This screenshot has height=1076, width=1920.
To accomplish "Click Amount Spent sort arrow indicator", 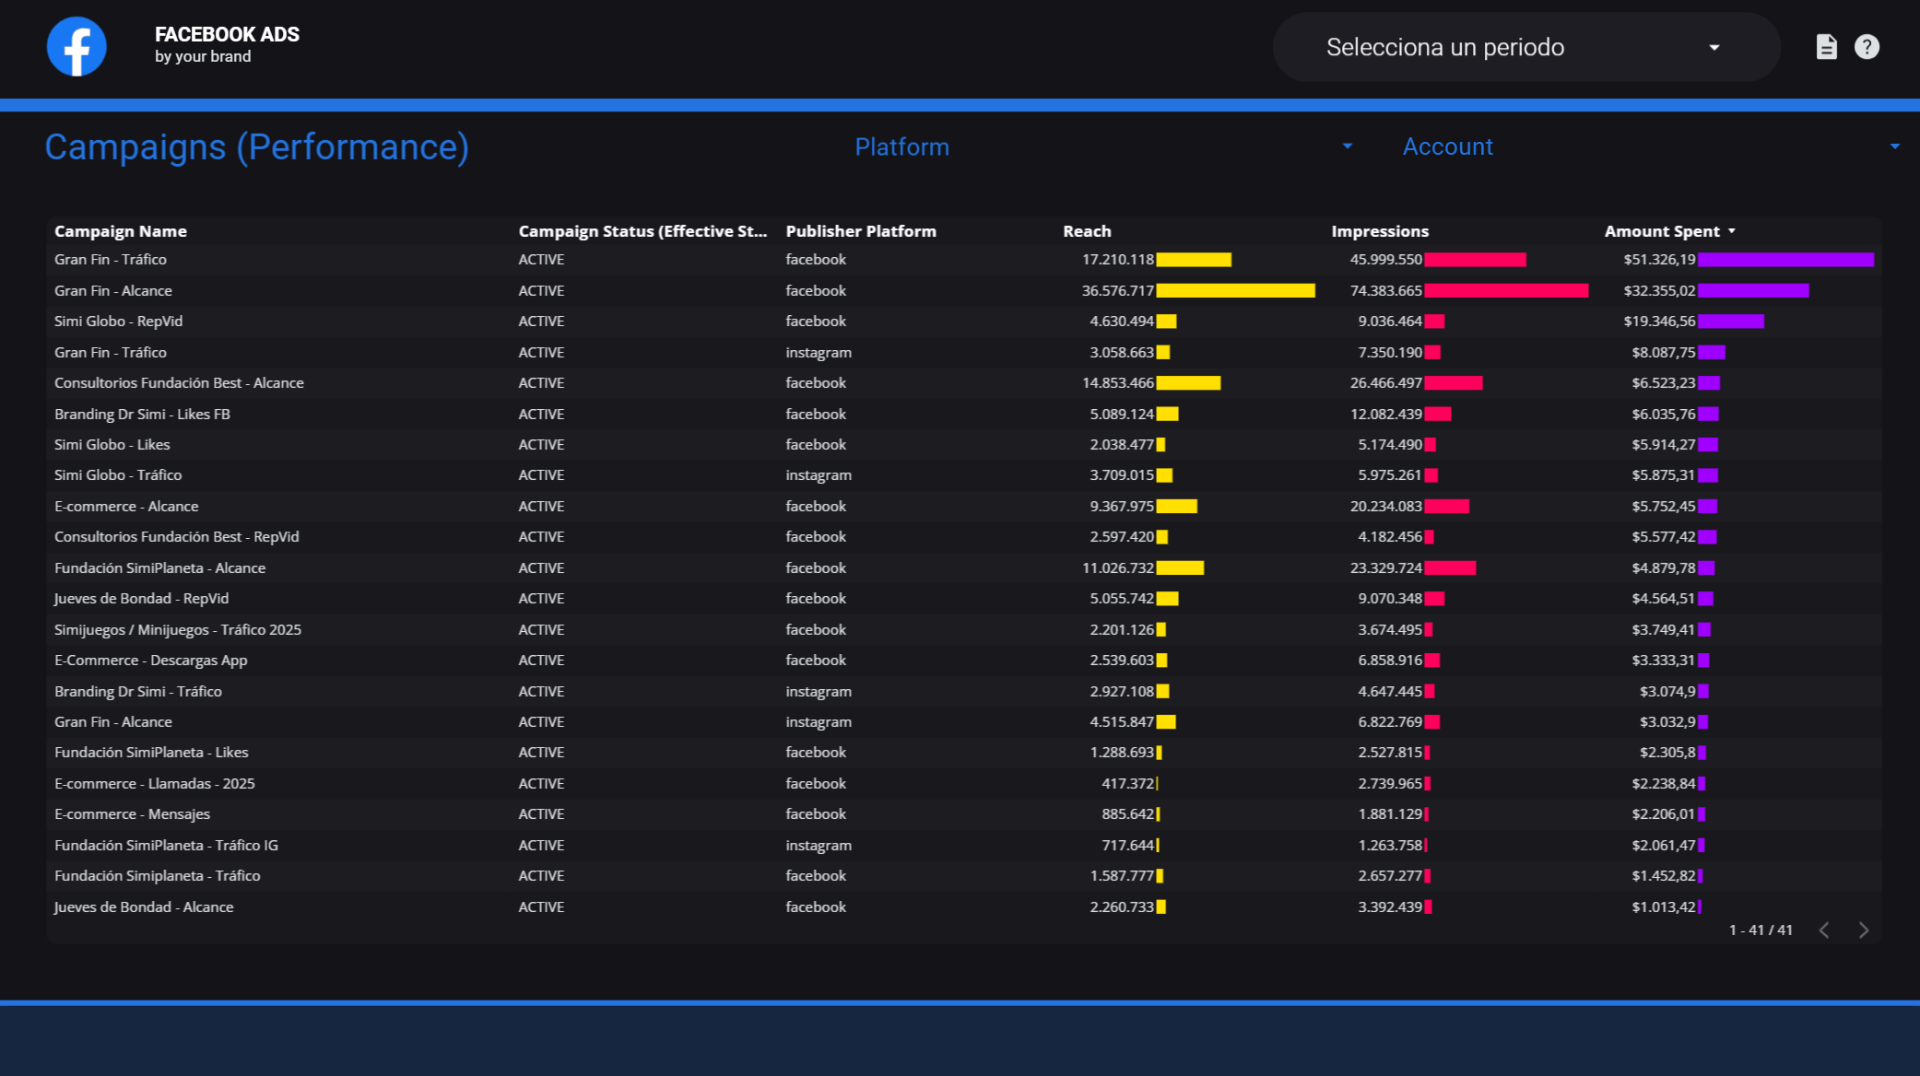I will (x=1732, y=231).
